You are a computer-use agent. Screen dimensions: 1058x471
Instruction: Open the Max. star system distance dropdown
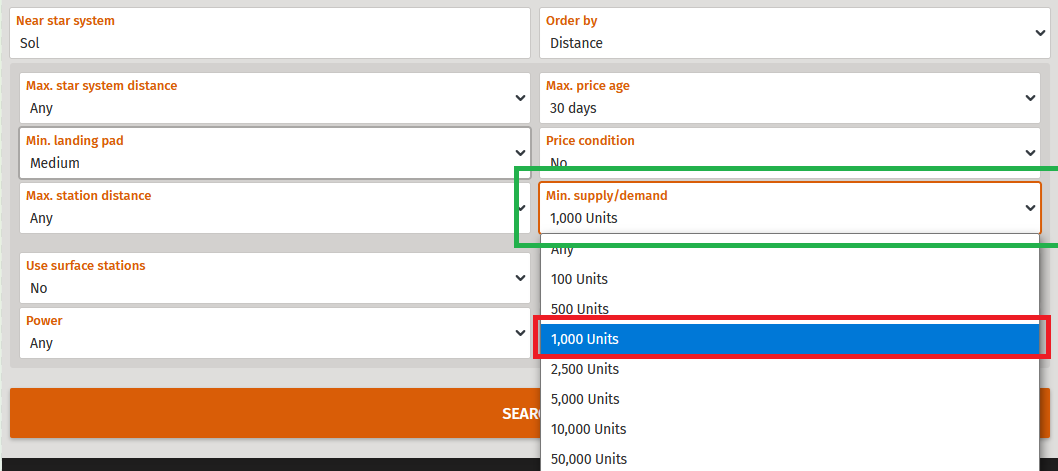pos(275,98)
